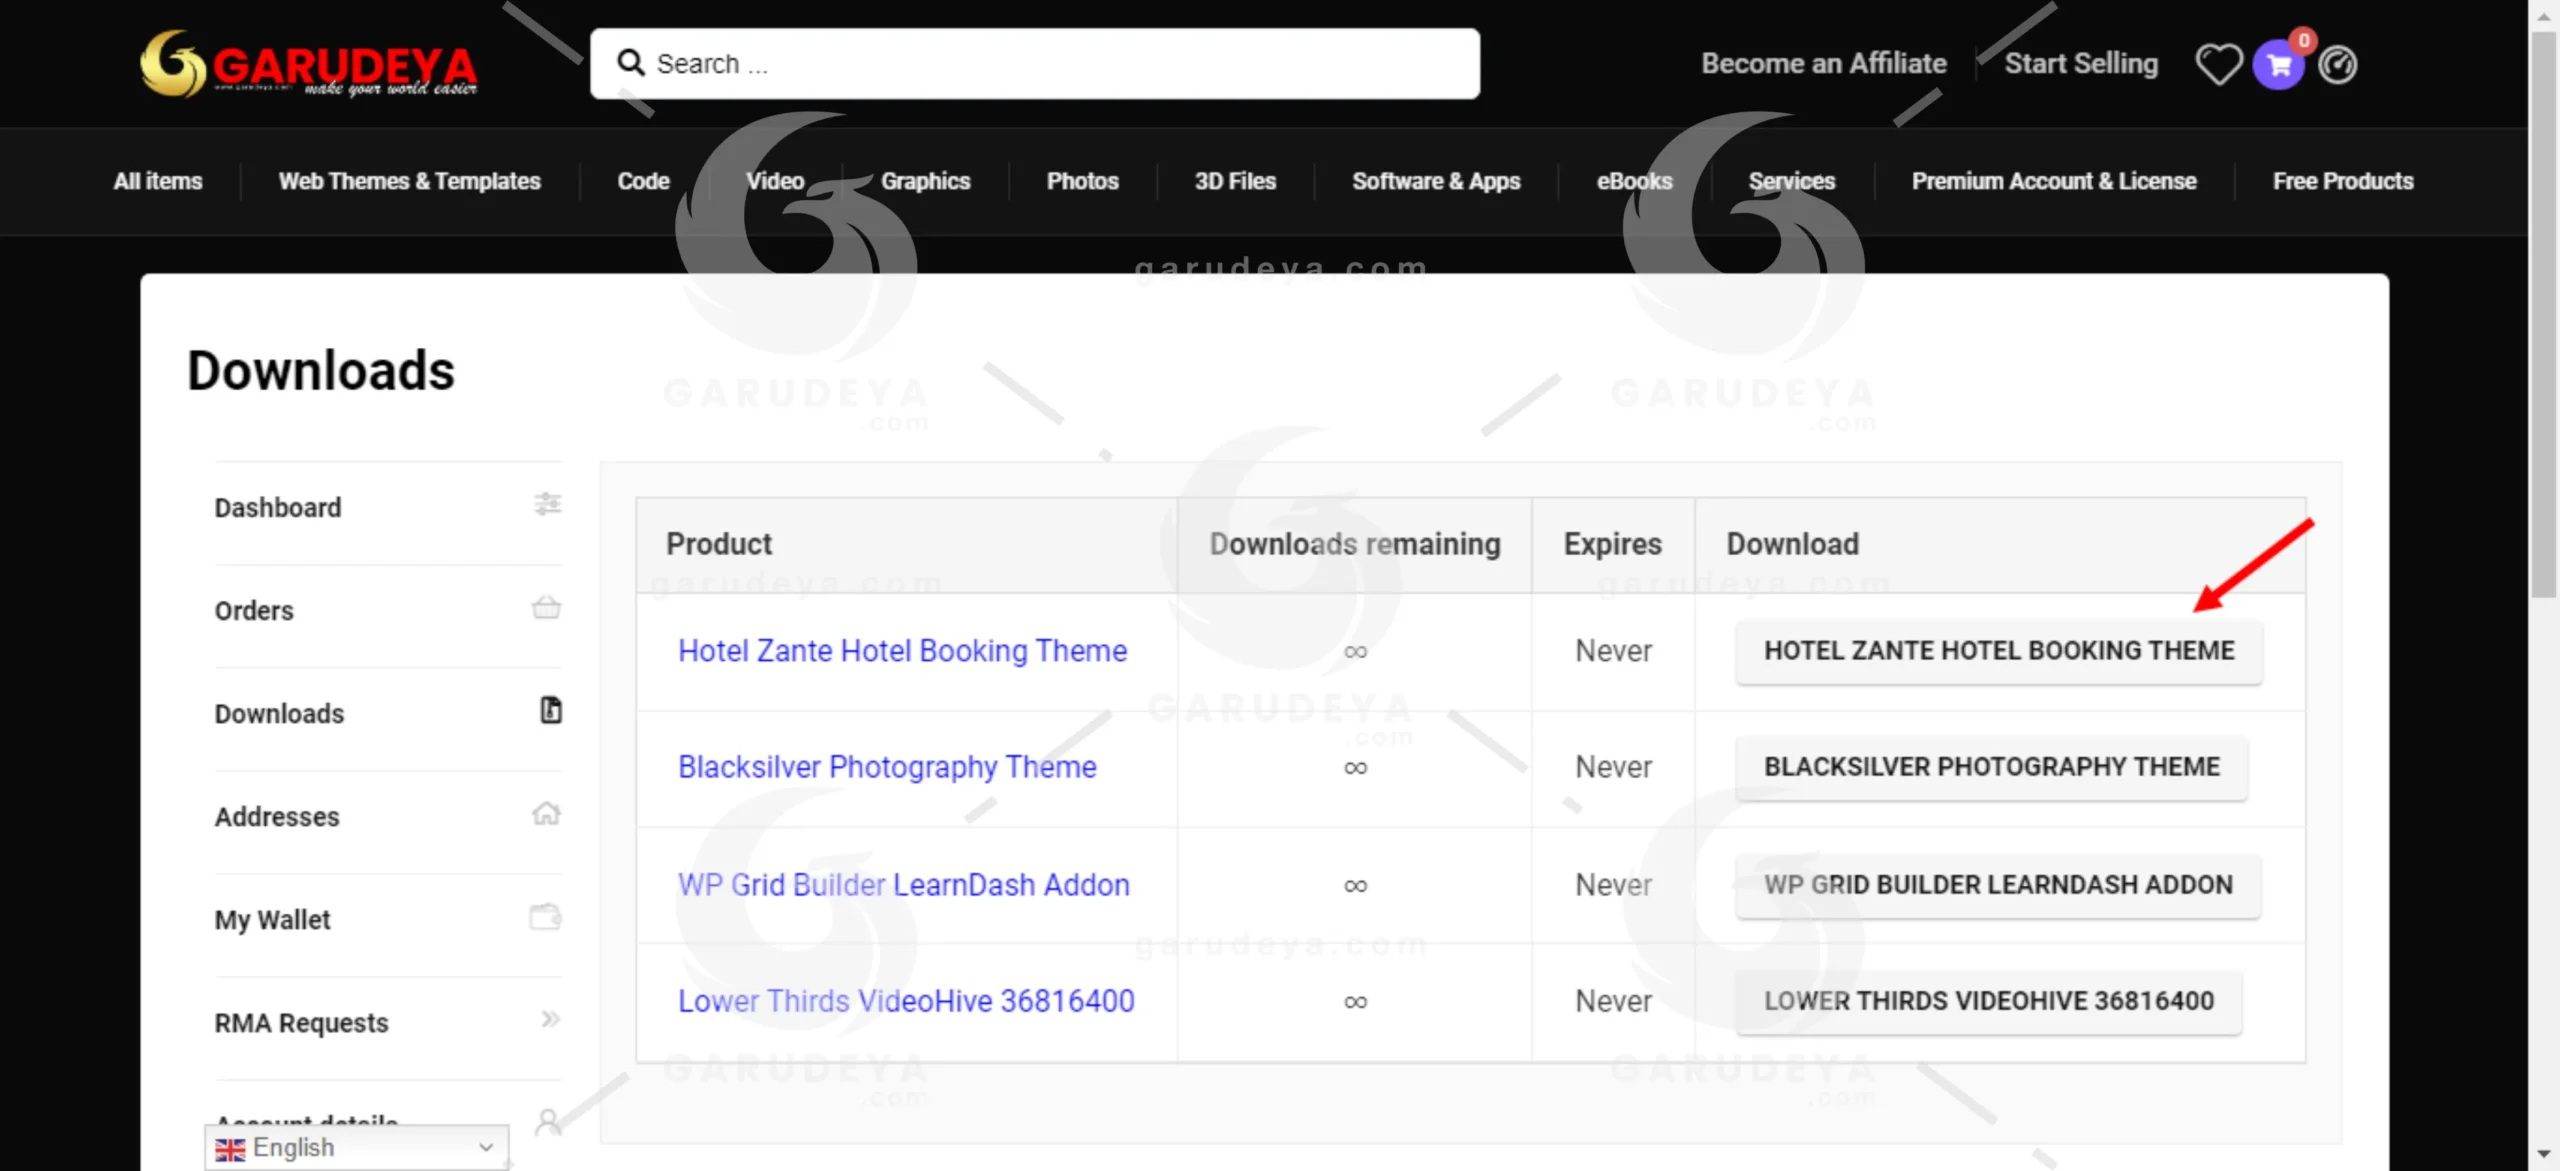Open the Code category menu
The width and height of the screenshot is (2560, 1171).
(x=643, y=181)
